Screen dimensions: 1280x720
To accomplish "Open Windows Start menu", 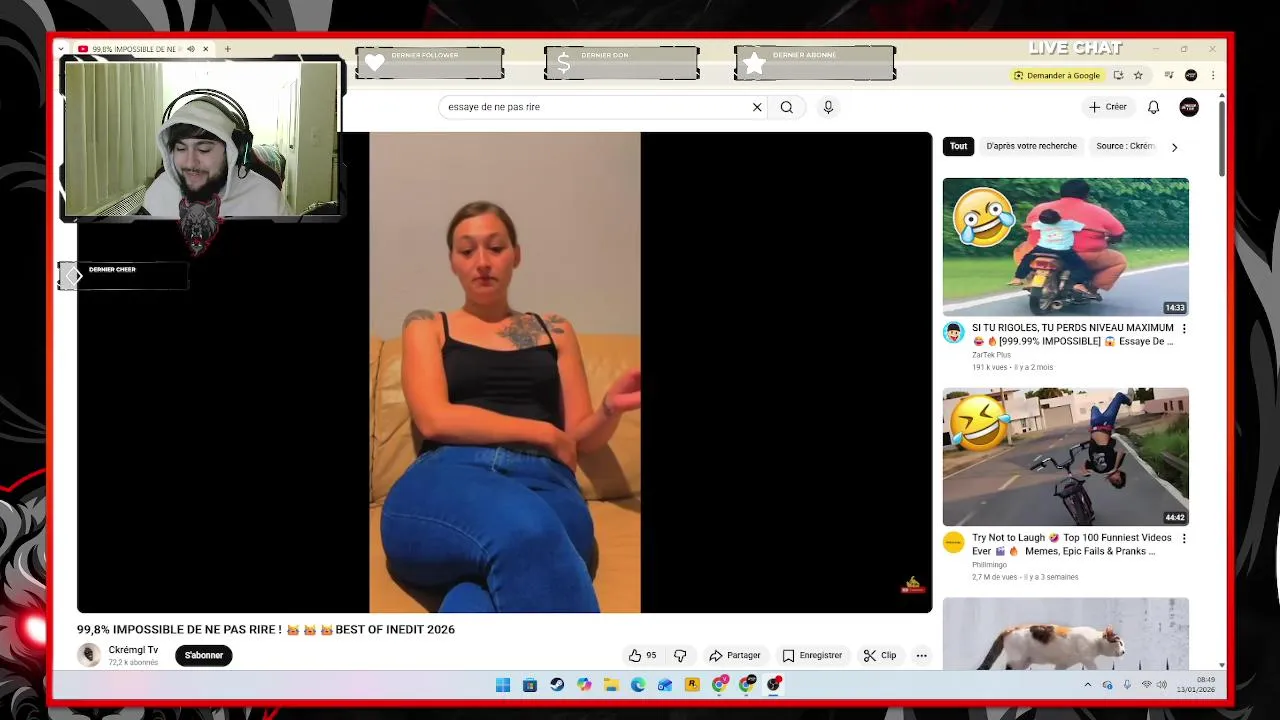I will [503, 685].
